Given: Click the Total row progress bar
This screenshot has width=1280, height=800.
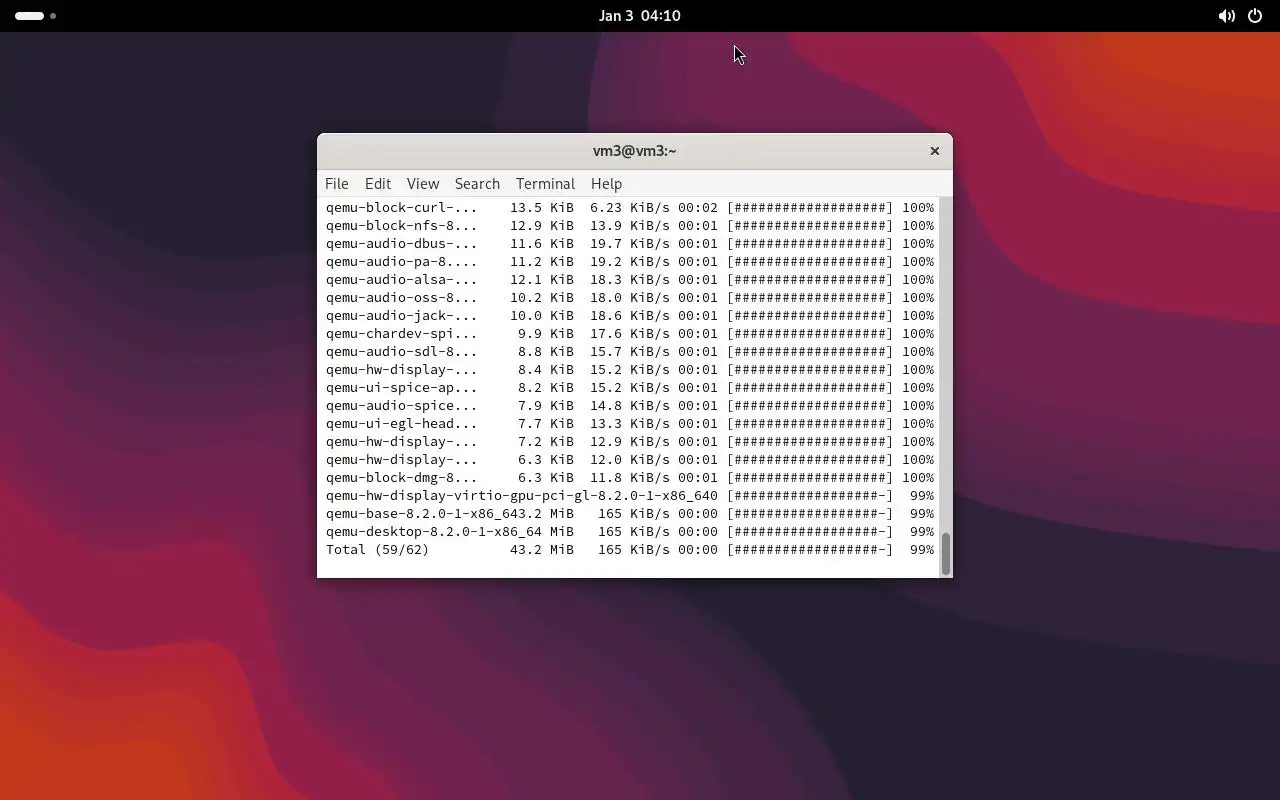Looking at the screenshot, I should click(810, 550).
